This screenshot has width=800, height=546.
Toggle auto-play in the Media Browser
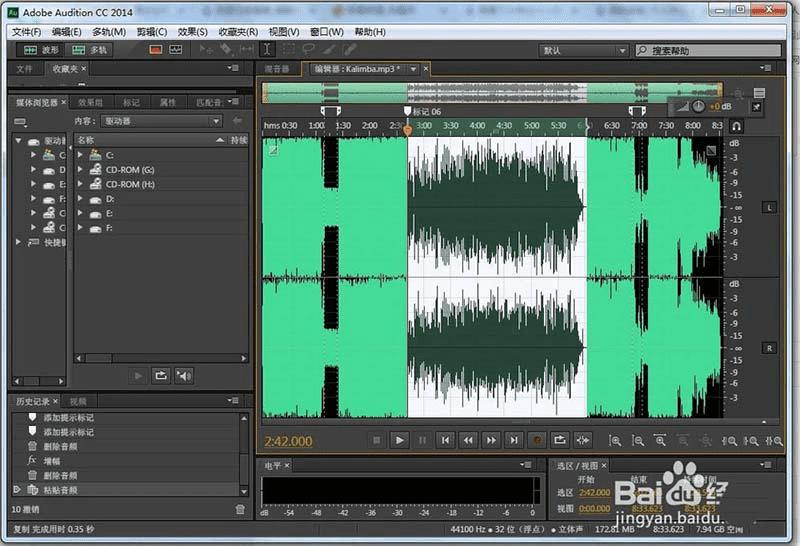point(184,375)
